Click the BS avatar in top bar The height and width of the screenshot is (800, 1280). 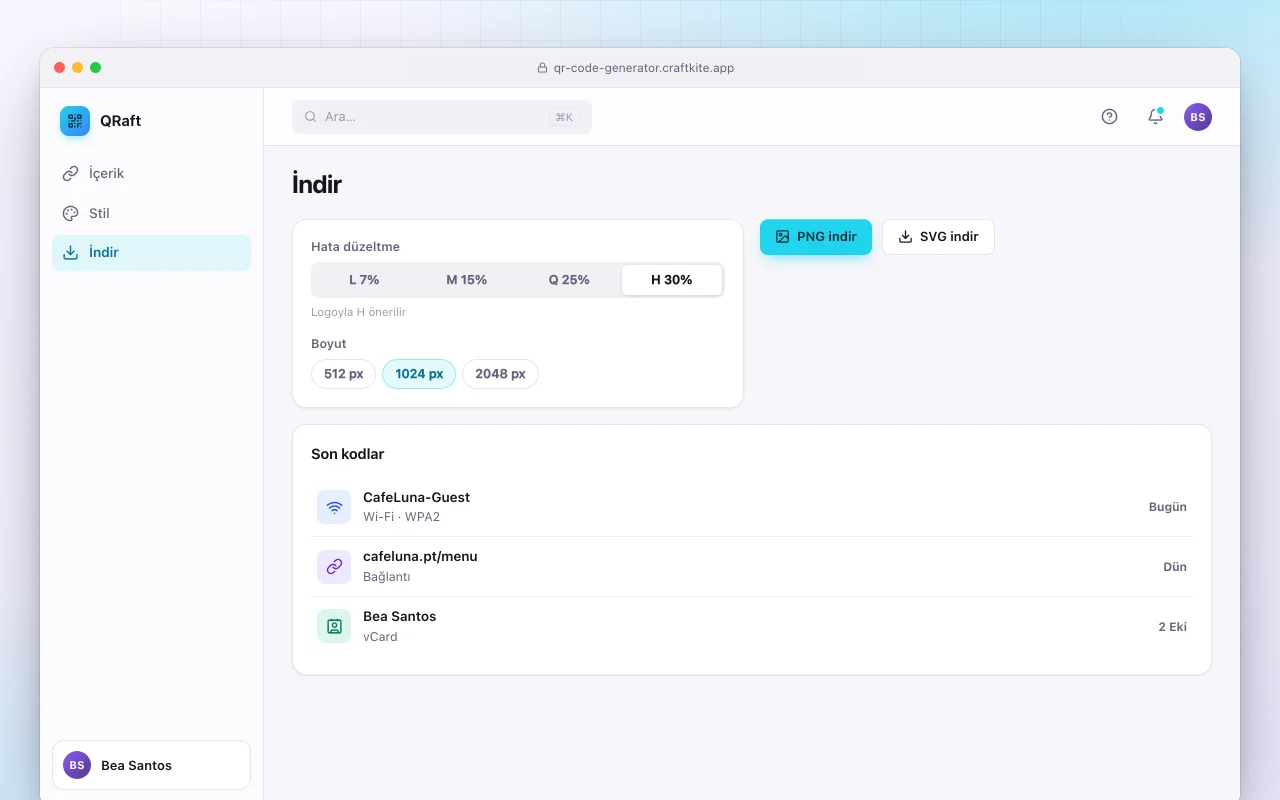[x=1198, y=117]
